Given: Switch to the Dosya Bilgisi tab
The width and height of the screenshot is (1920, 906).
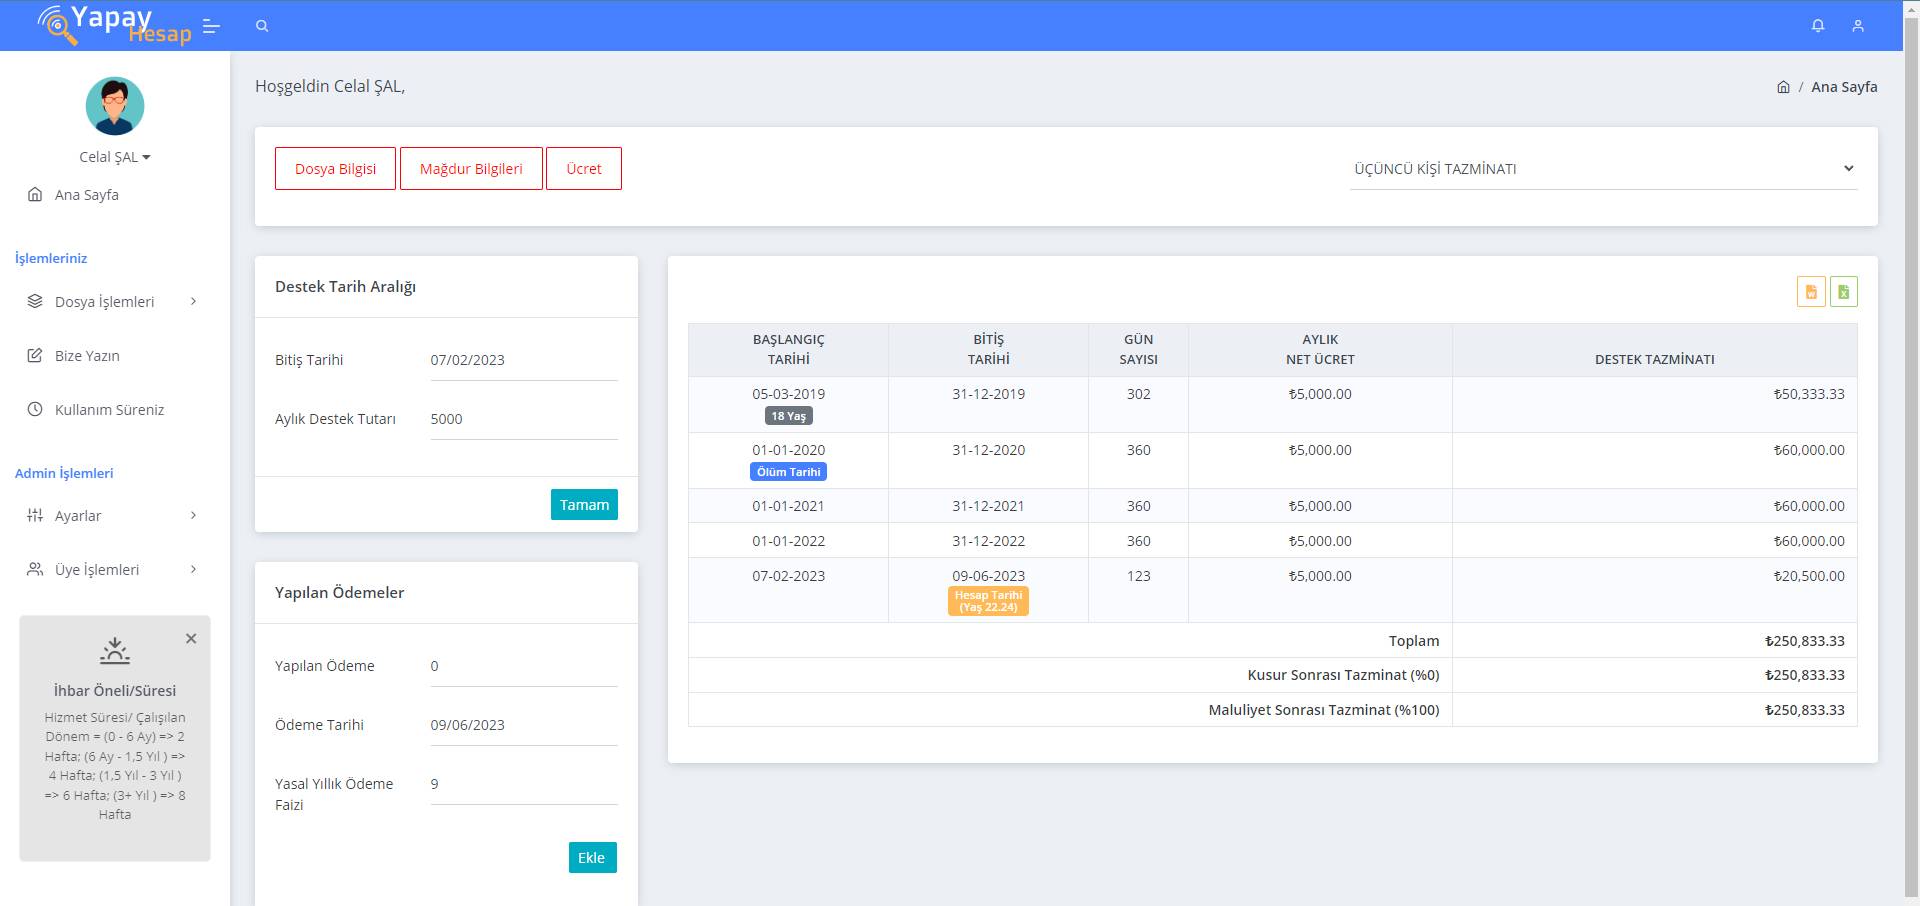Looking at the screenshot, I should pos(335,169).
